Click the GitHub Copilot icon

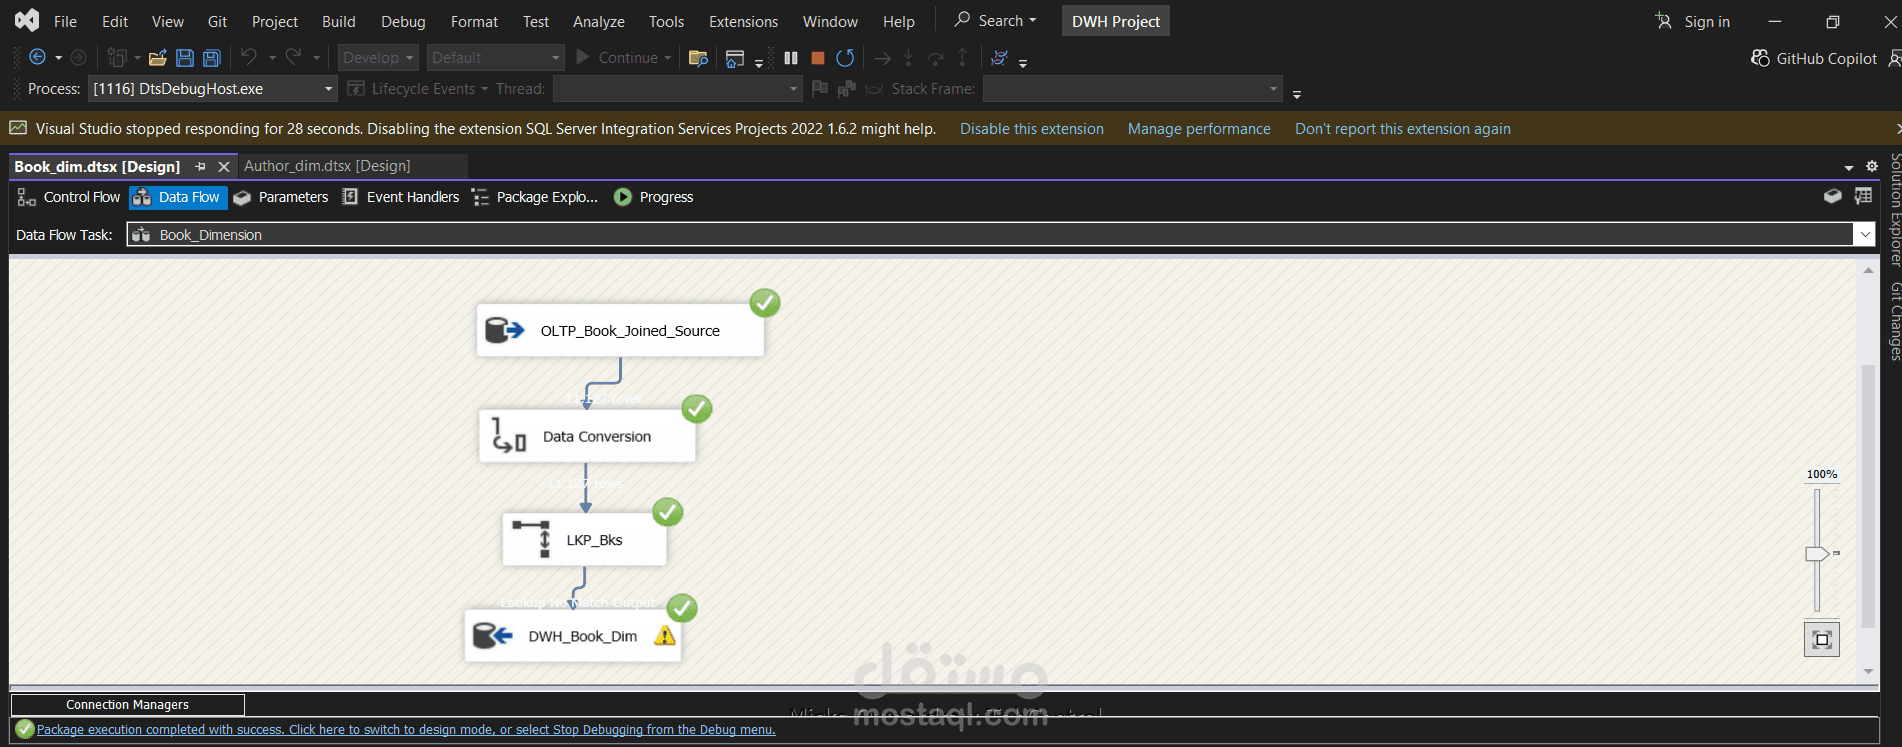pos(1760,58)
